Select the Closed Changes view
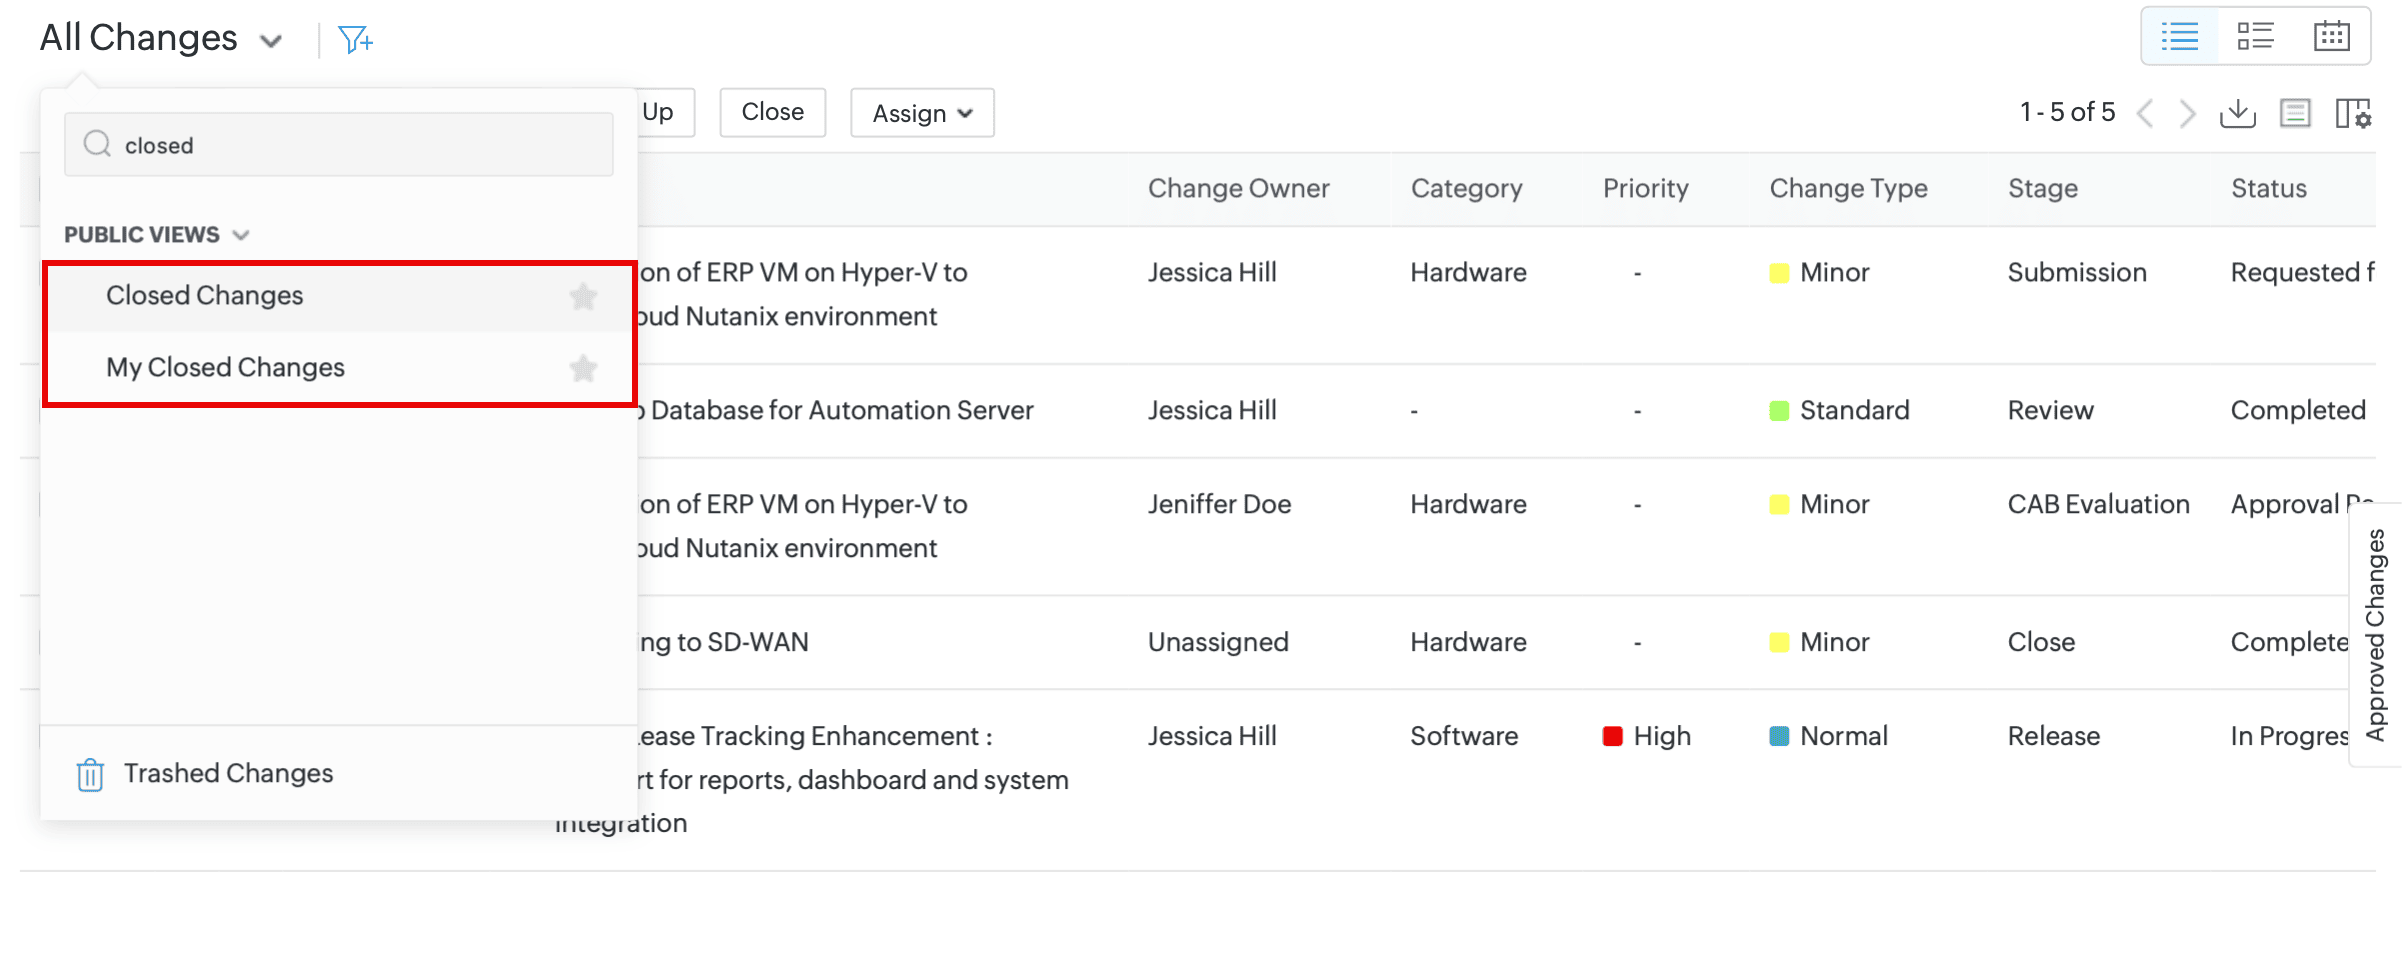 205,296
